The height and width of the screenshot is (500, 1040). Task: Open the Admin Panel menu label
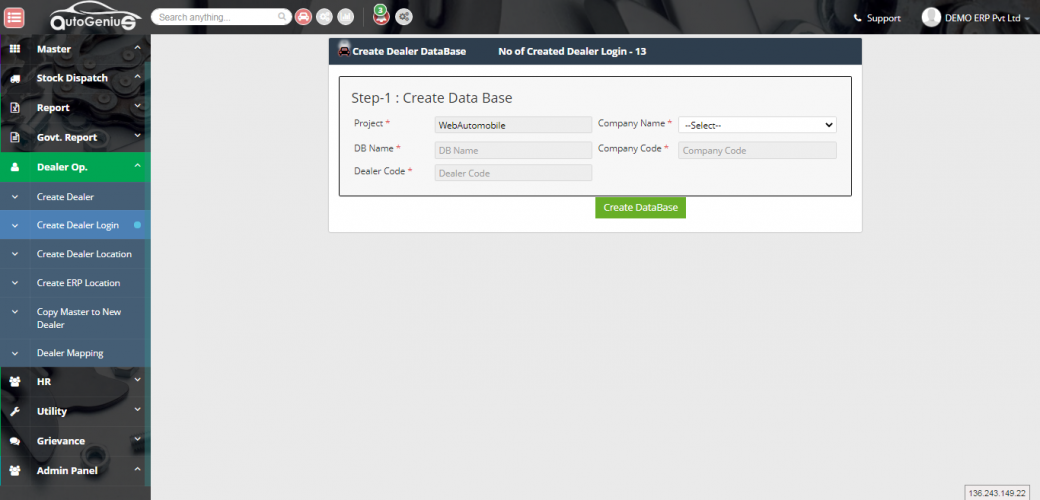pos(67,470)
